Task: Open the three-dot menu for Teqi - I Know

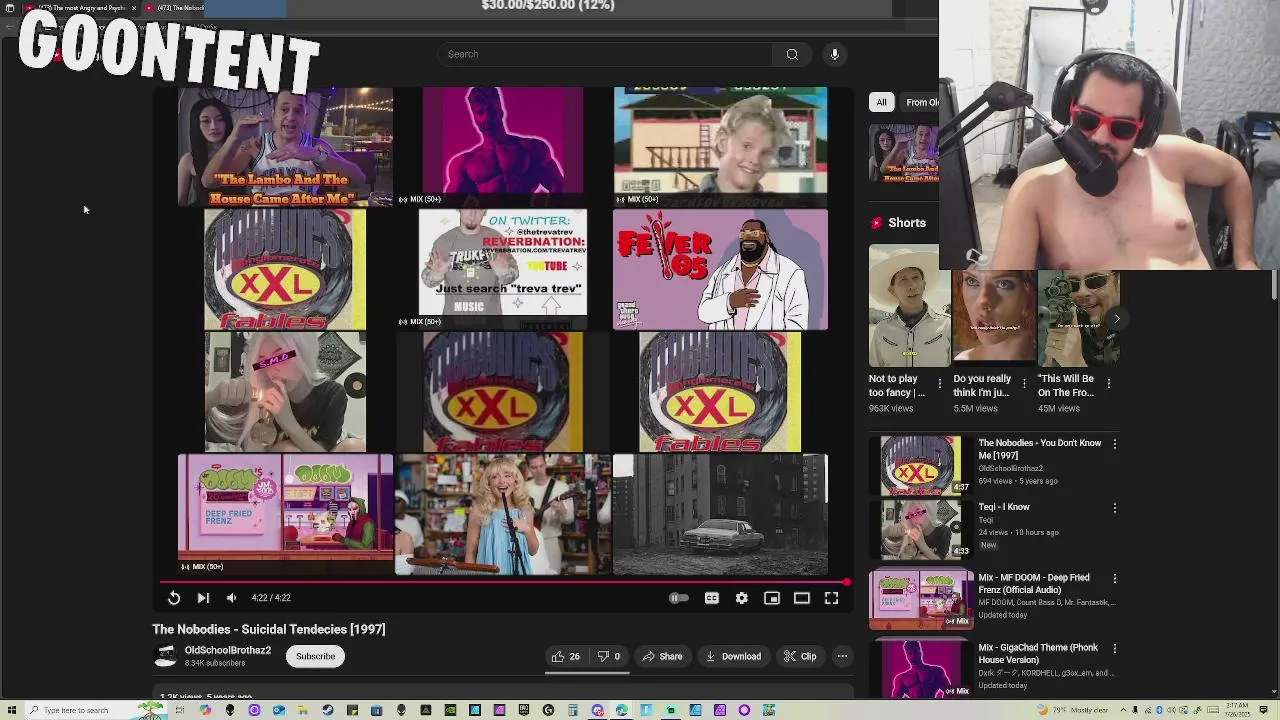Action: [x=1115, y=508]
